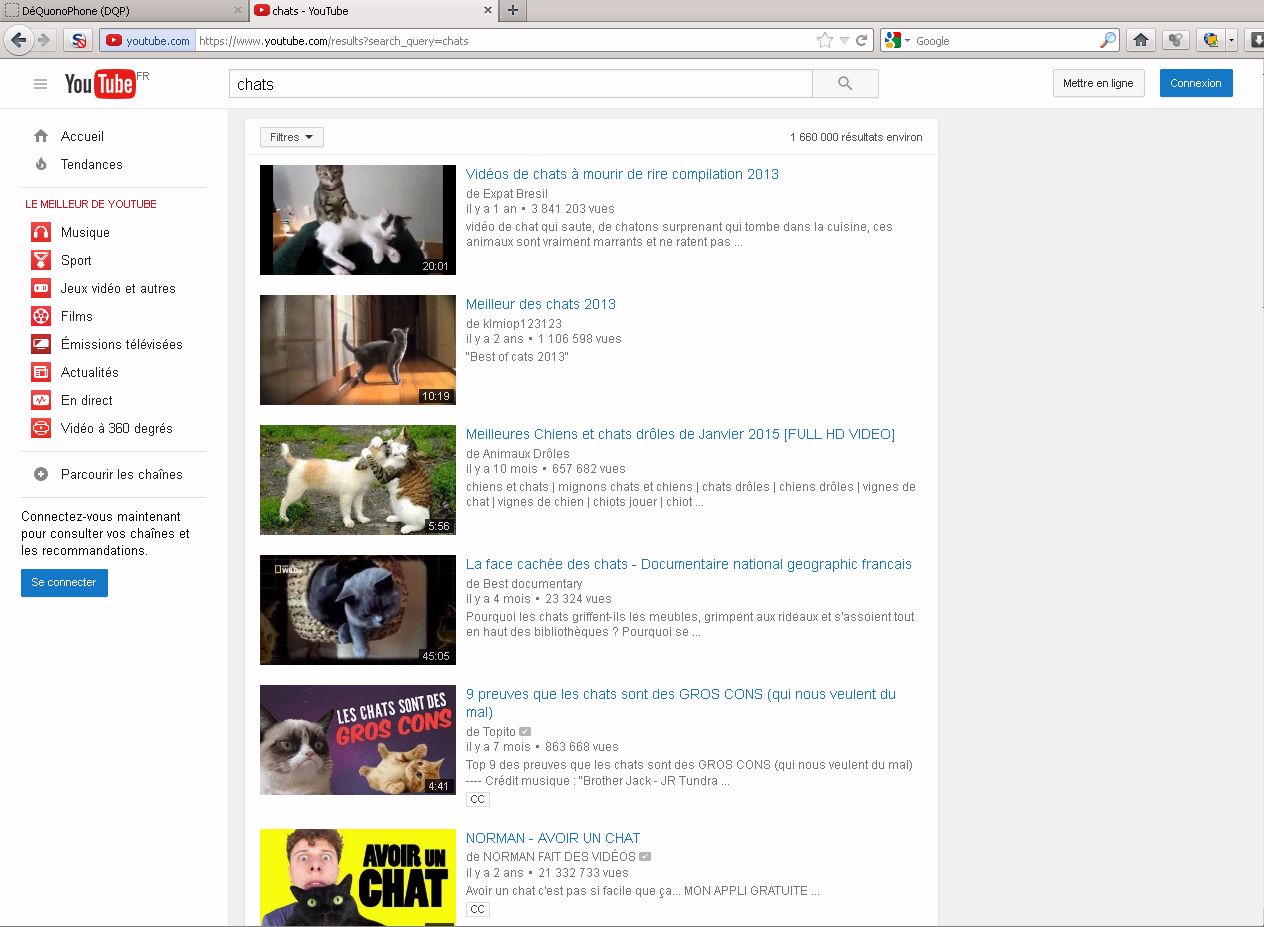
Task: Click the Actualités newspaper icon
Action: coord(41,372)
